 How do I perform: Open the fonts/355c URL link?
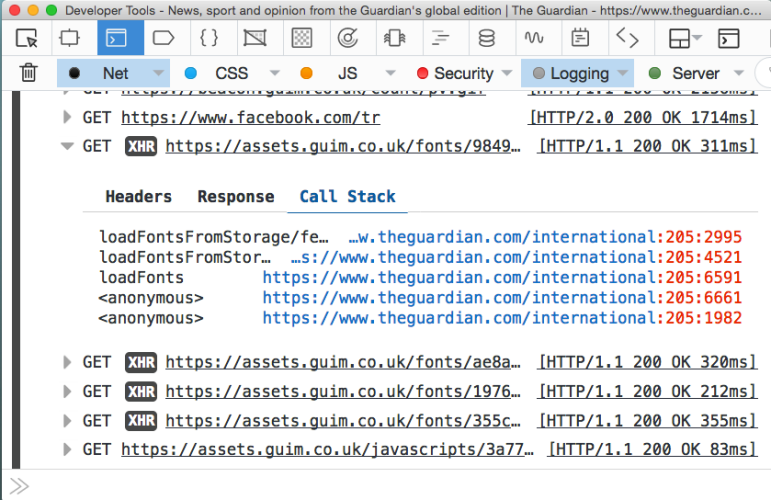coord(343,421)
